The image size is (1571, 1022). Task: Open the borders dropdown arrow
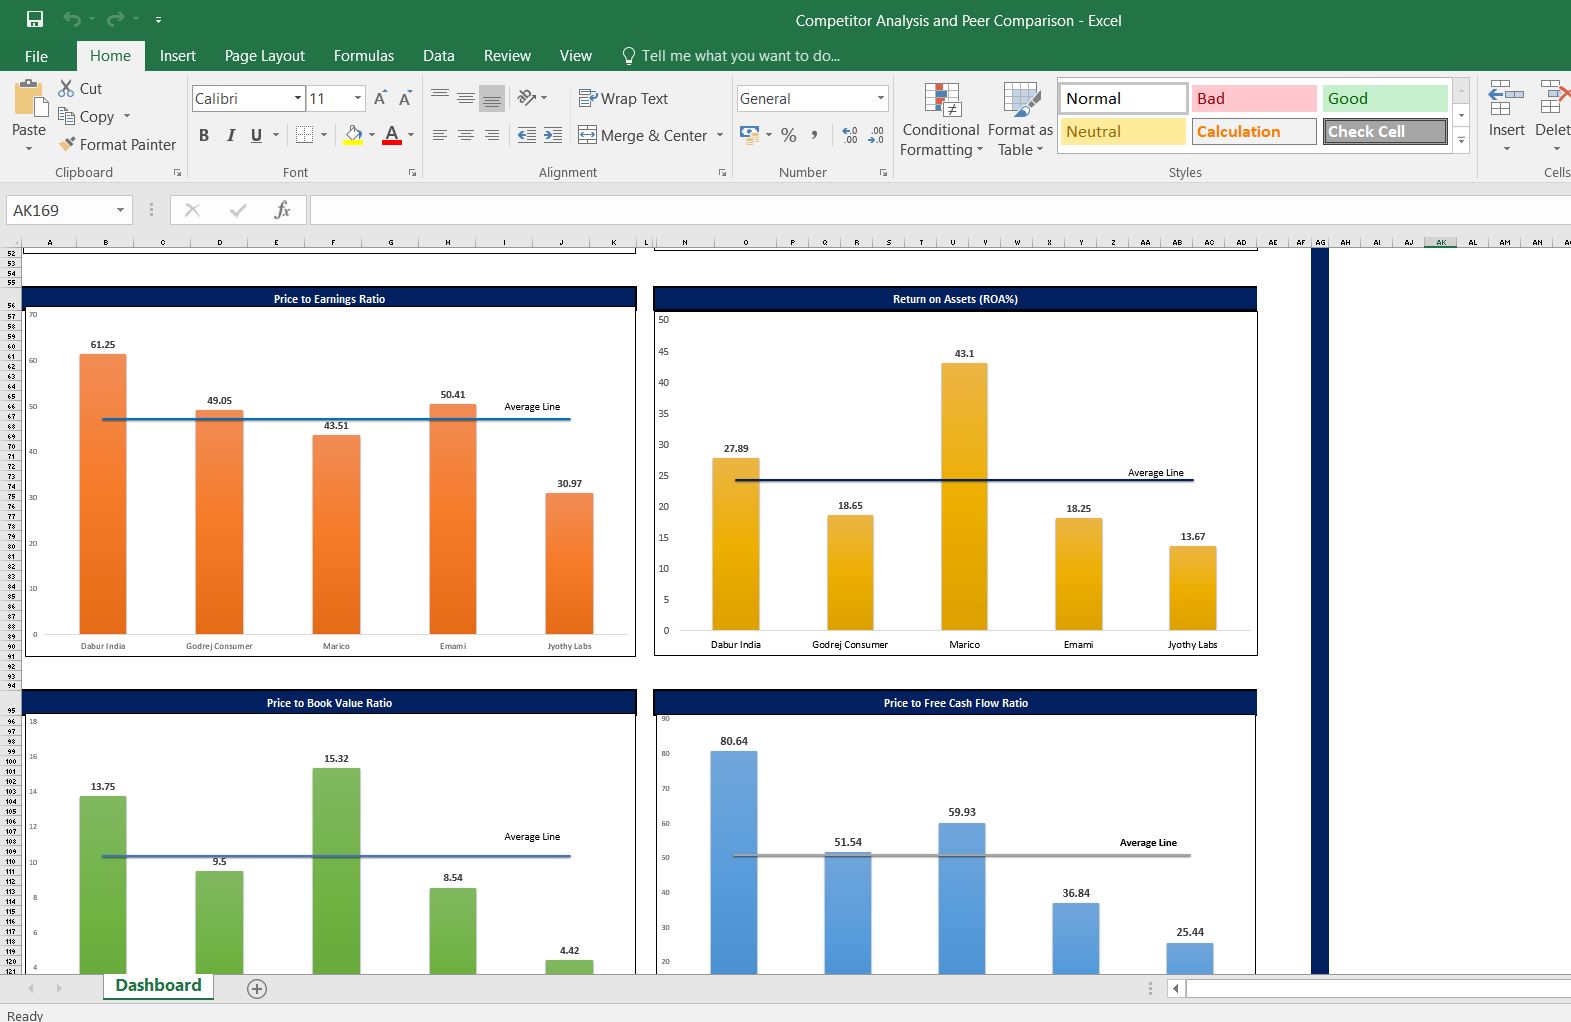(x=326, y=135)
